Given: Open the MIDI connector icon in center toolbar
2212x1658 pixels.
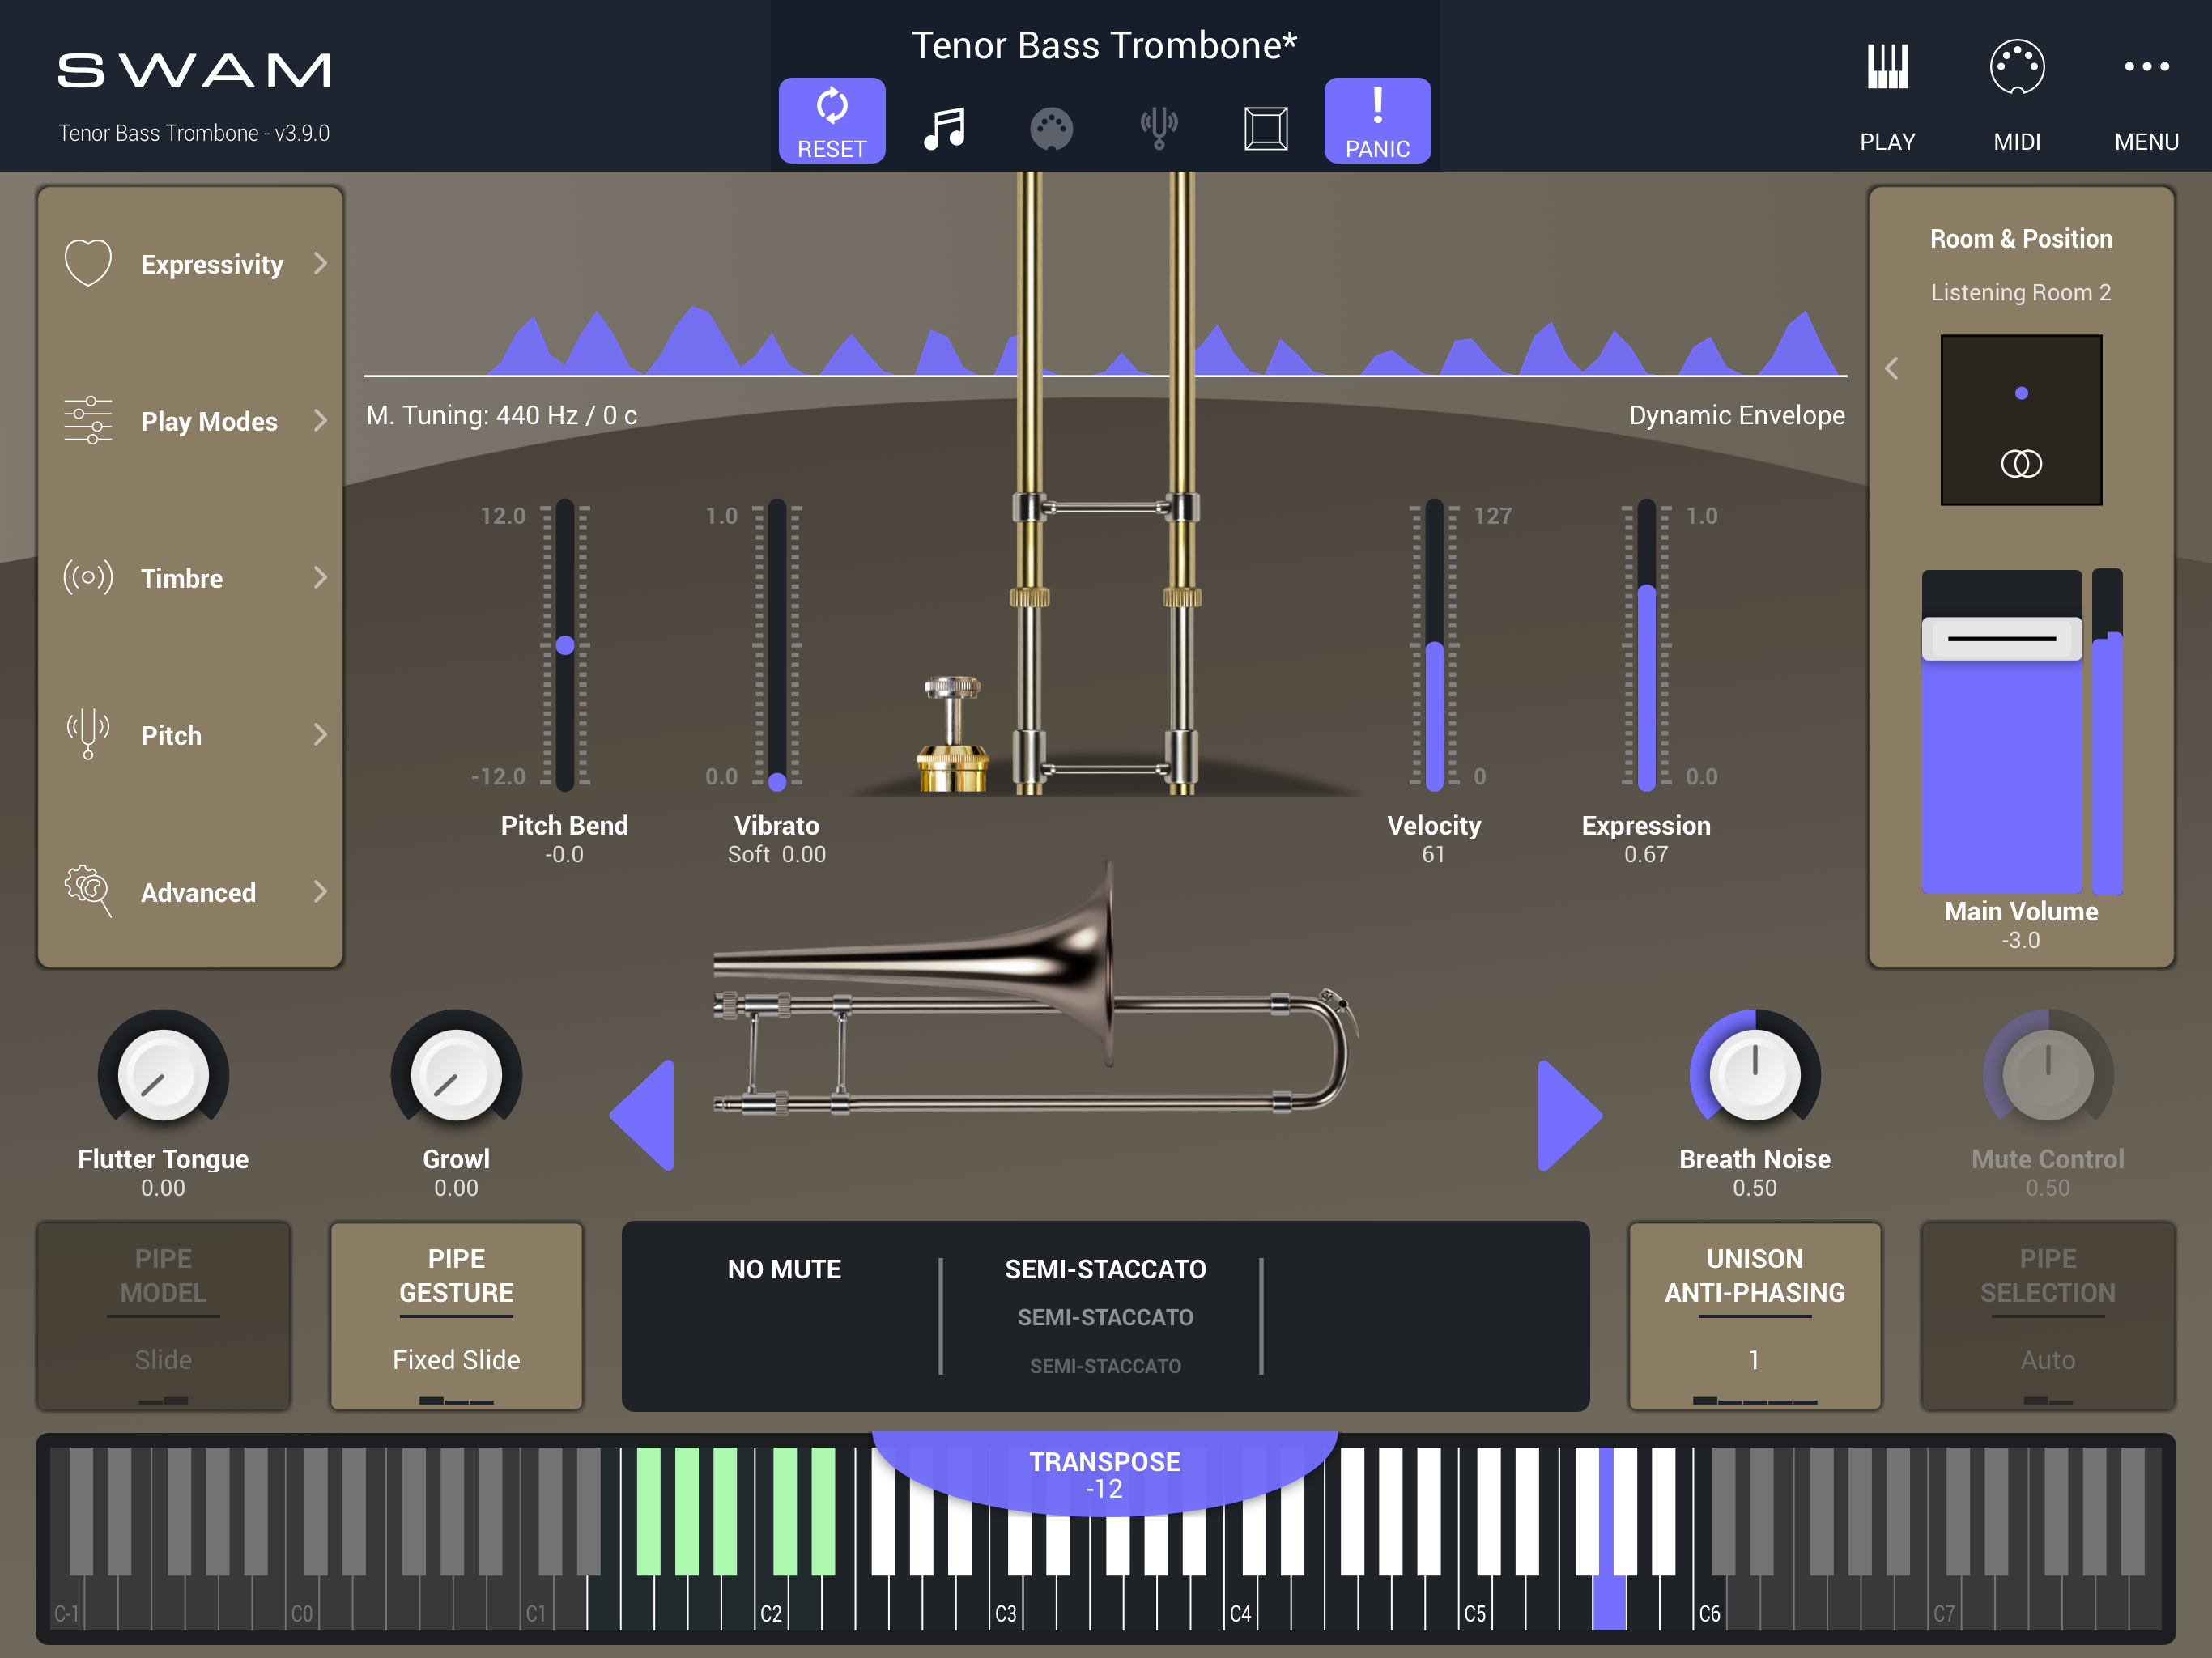Looking at the screenshot, I should [x=1051, y=129].
